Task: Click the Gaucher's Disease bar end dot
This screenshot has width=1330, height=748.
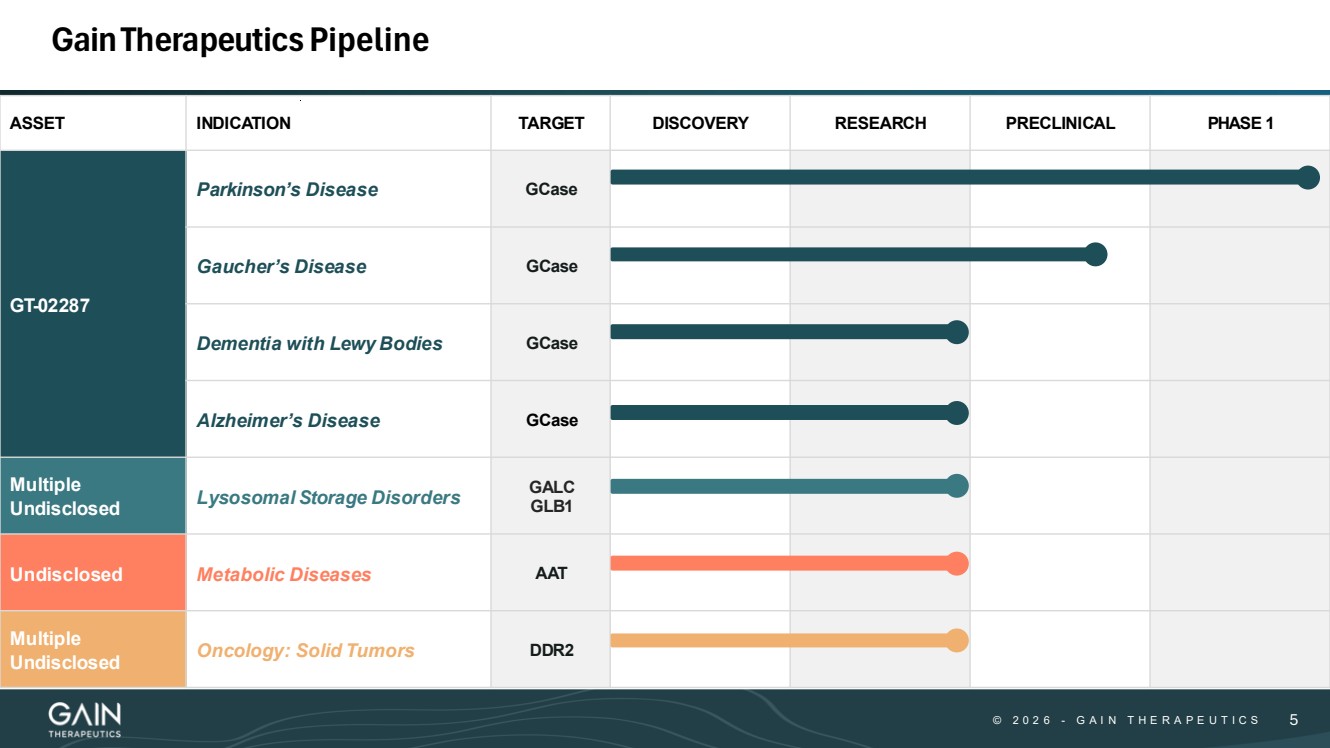Action: pyautogui.click(x=1096, y=255)
